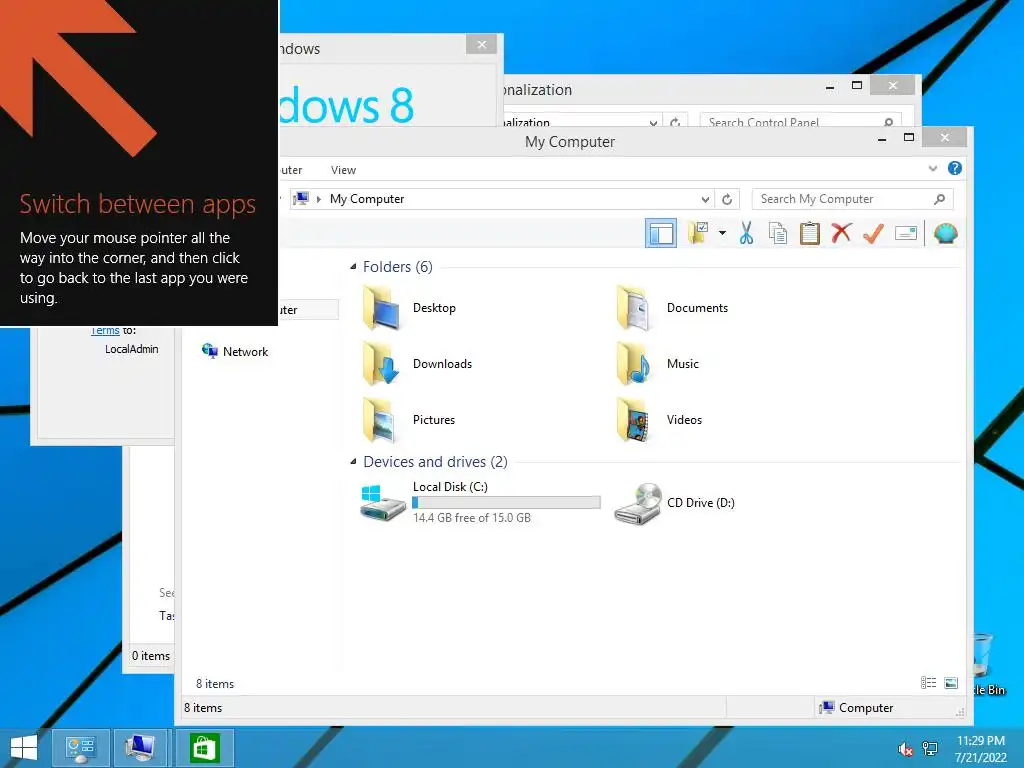Select Network in the navigation pane

(x=236, y=351)
